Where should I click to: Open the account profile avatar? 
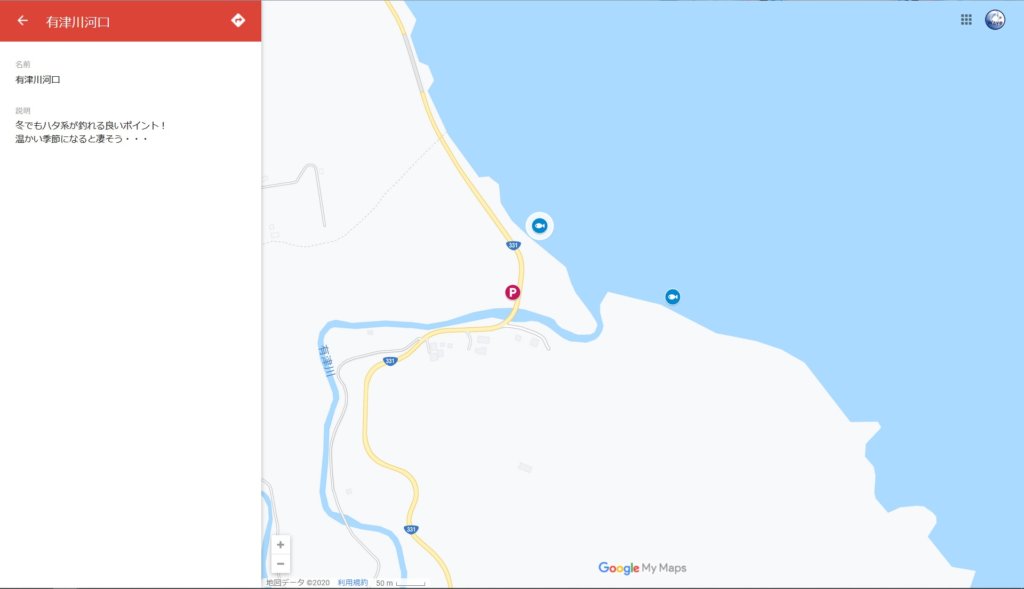coord(995,20)
